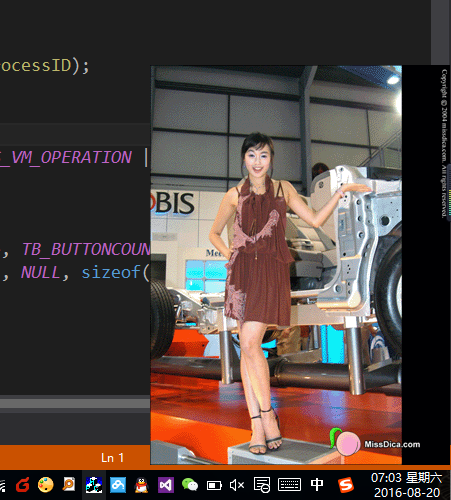Switch the 中 input language indicator
This screenshot has width=451, height=500.
pos(317,485)
